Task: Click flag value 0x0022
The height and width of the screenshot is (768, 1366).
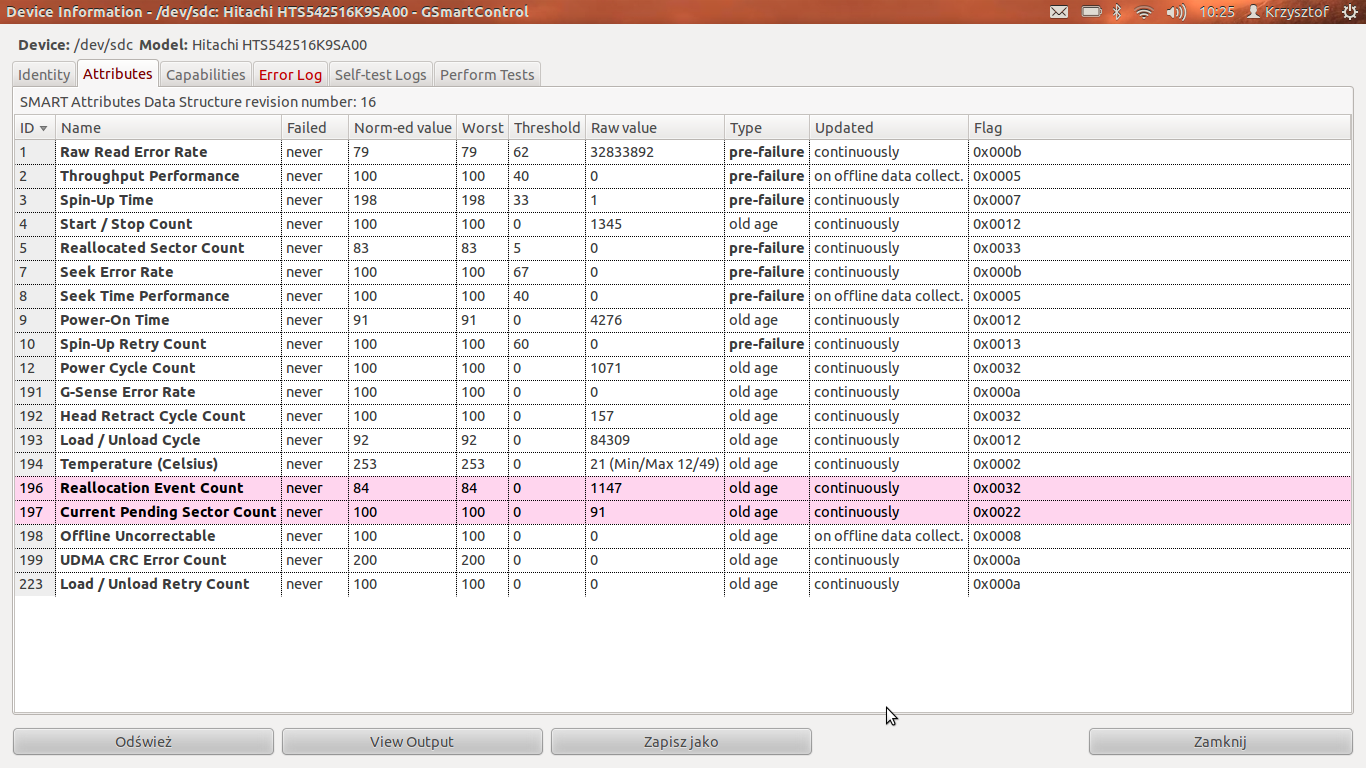Action: 997,512
